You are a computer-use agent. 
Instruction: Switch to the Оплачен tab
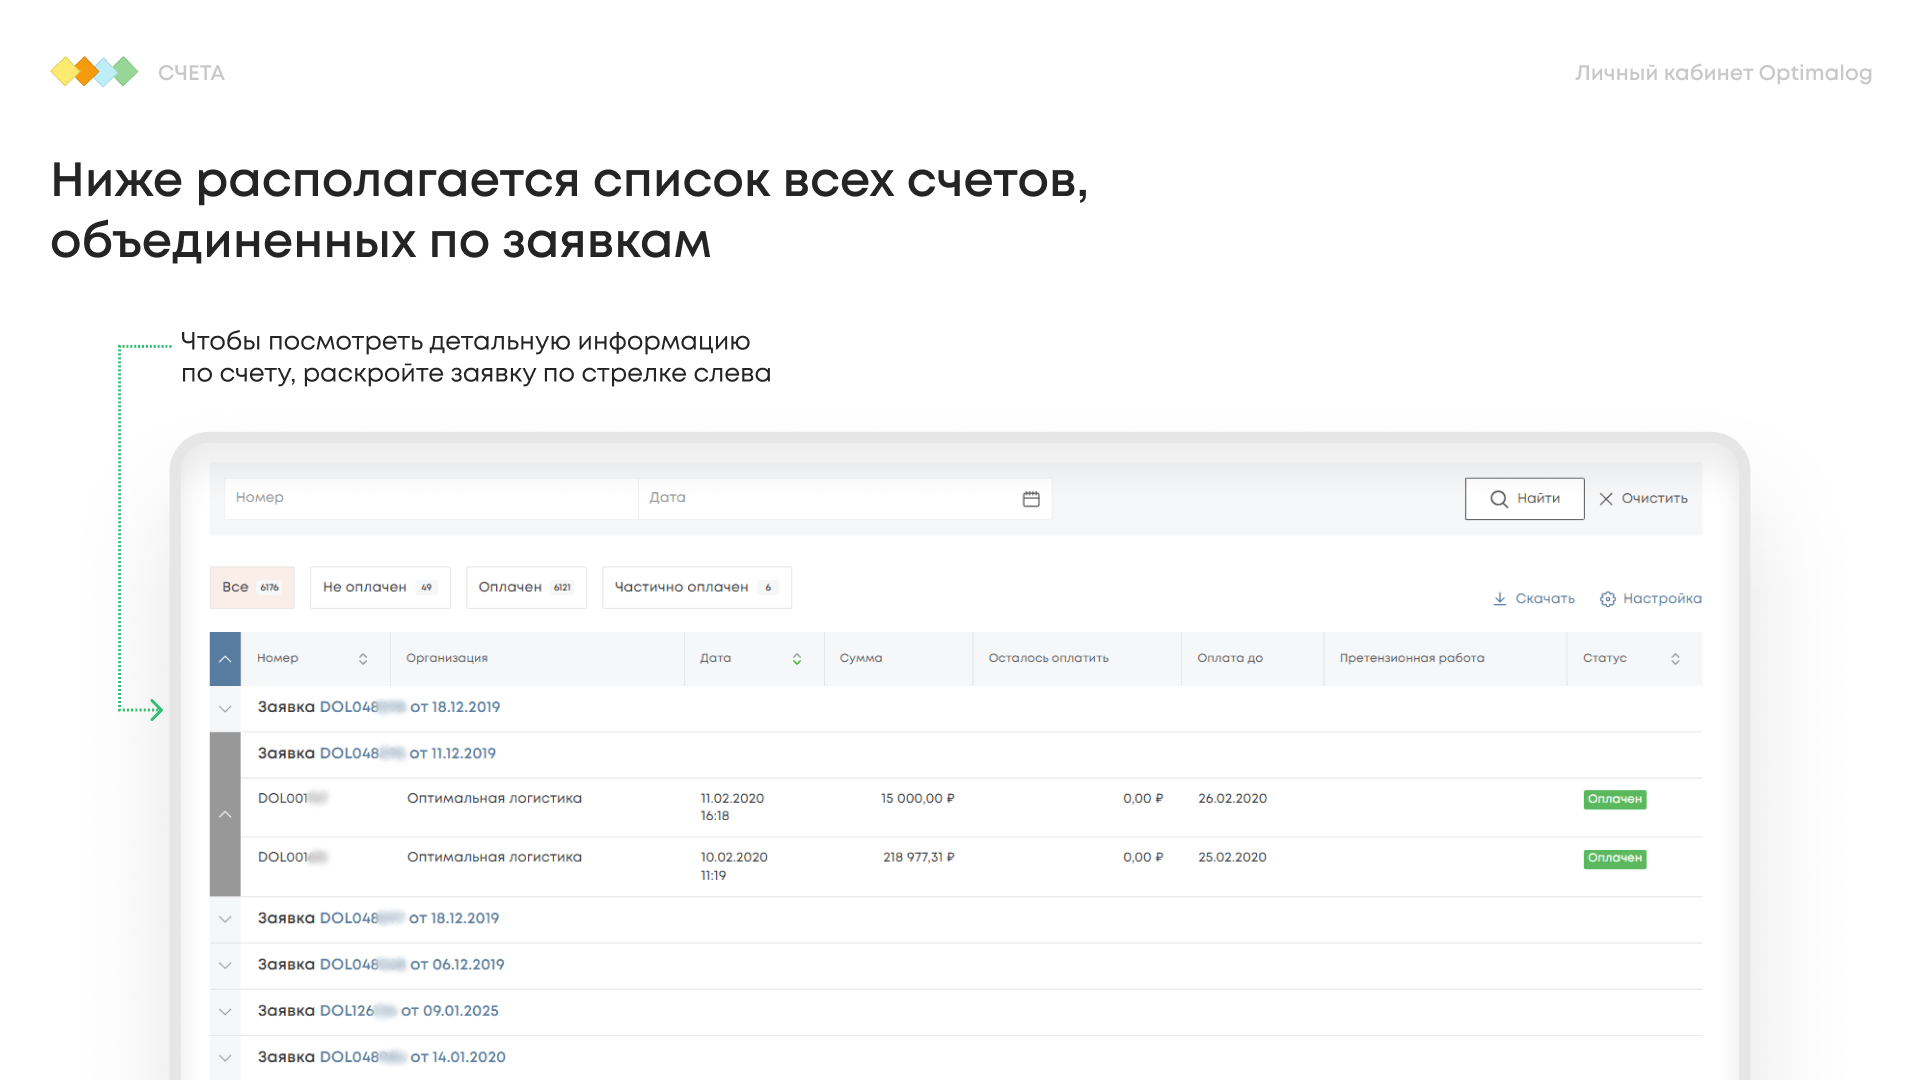coord(526,588)
